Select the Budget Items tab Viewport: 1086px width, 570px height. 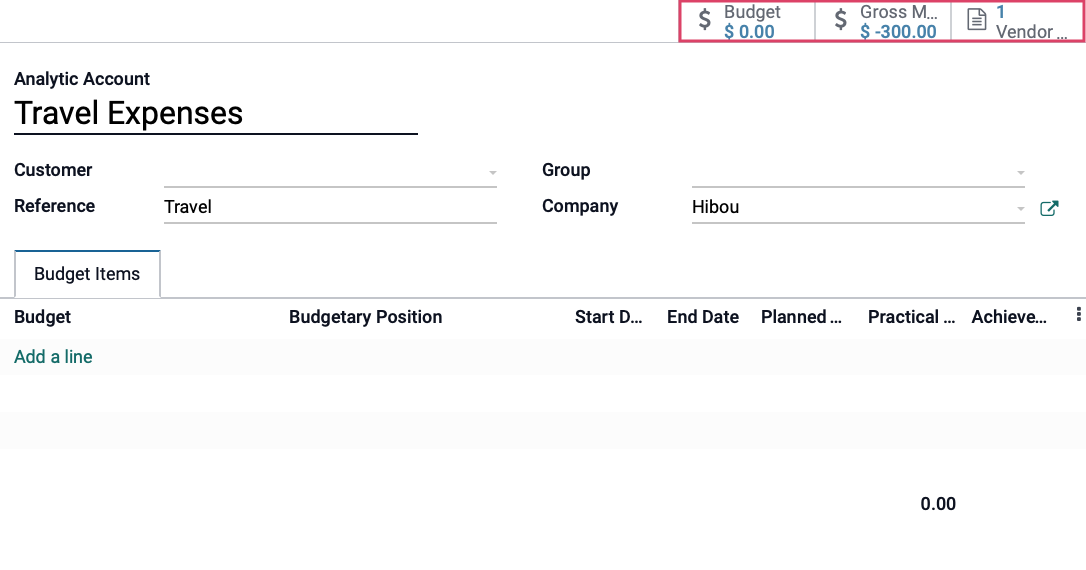click(87, 274)
